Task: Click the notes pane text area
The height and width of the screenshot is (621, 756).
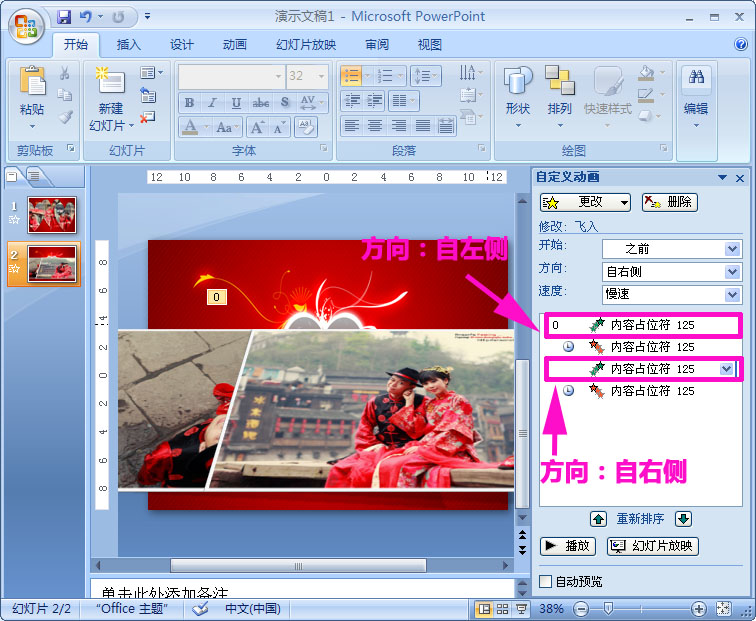Action: [302, 588]
